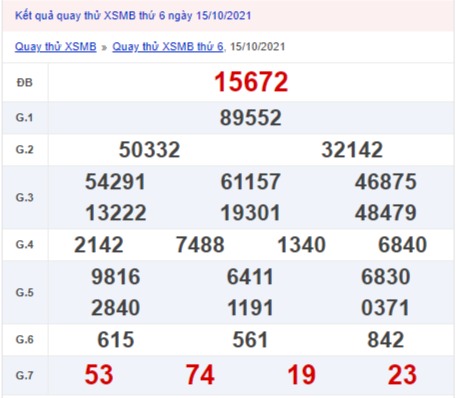Select the G.5 number 9816

pos(115,277)
